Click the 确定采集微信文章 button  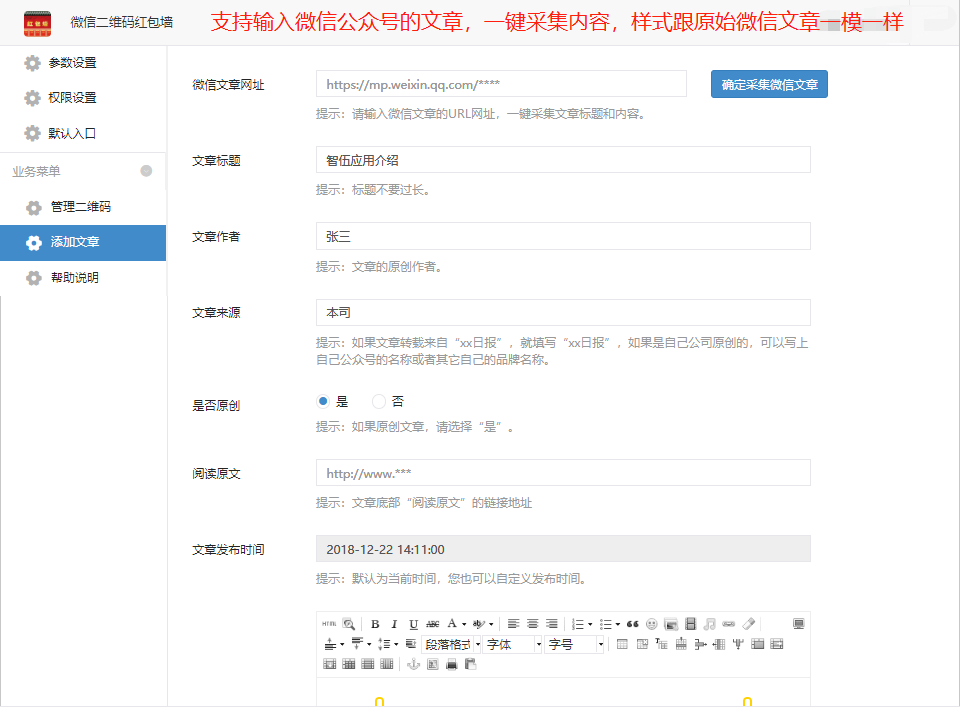(769, 85)
